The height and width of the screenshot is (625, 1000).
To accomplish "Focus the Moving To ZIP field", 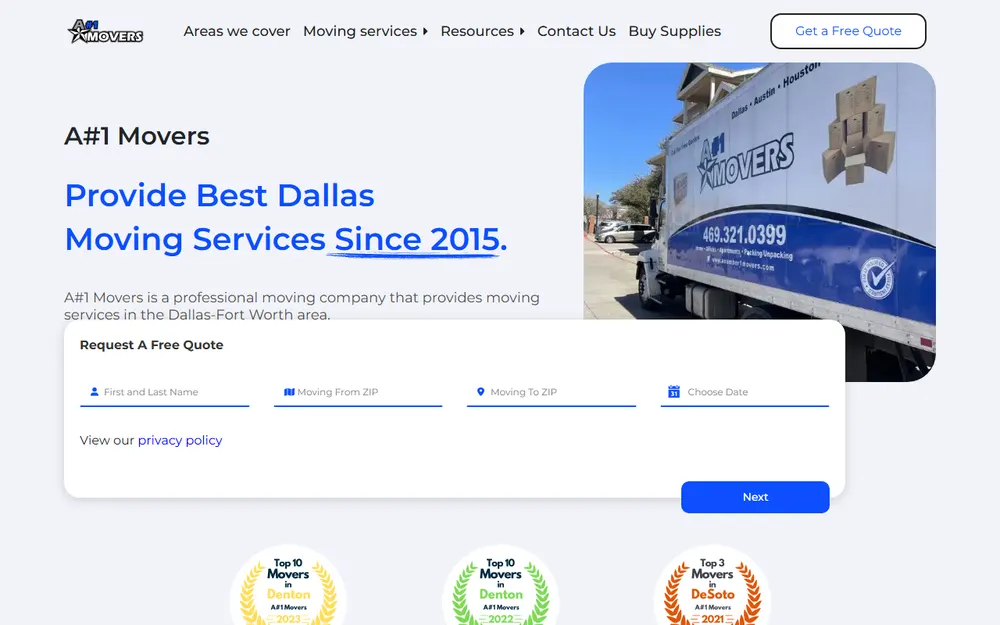I will [x=552, y=392].
